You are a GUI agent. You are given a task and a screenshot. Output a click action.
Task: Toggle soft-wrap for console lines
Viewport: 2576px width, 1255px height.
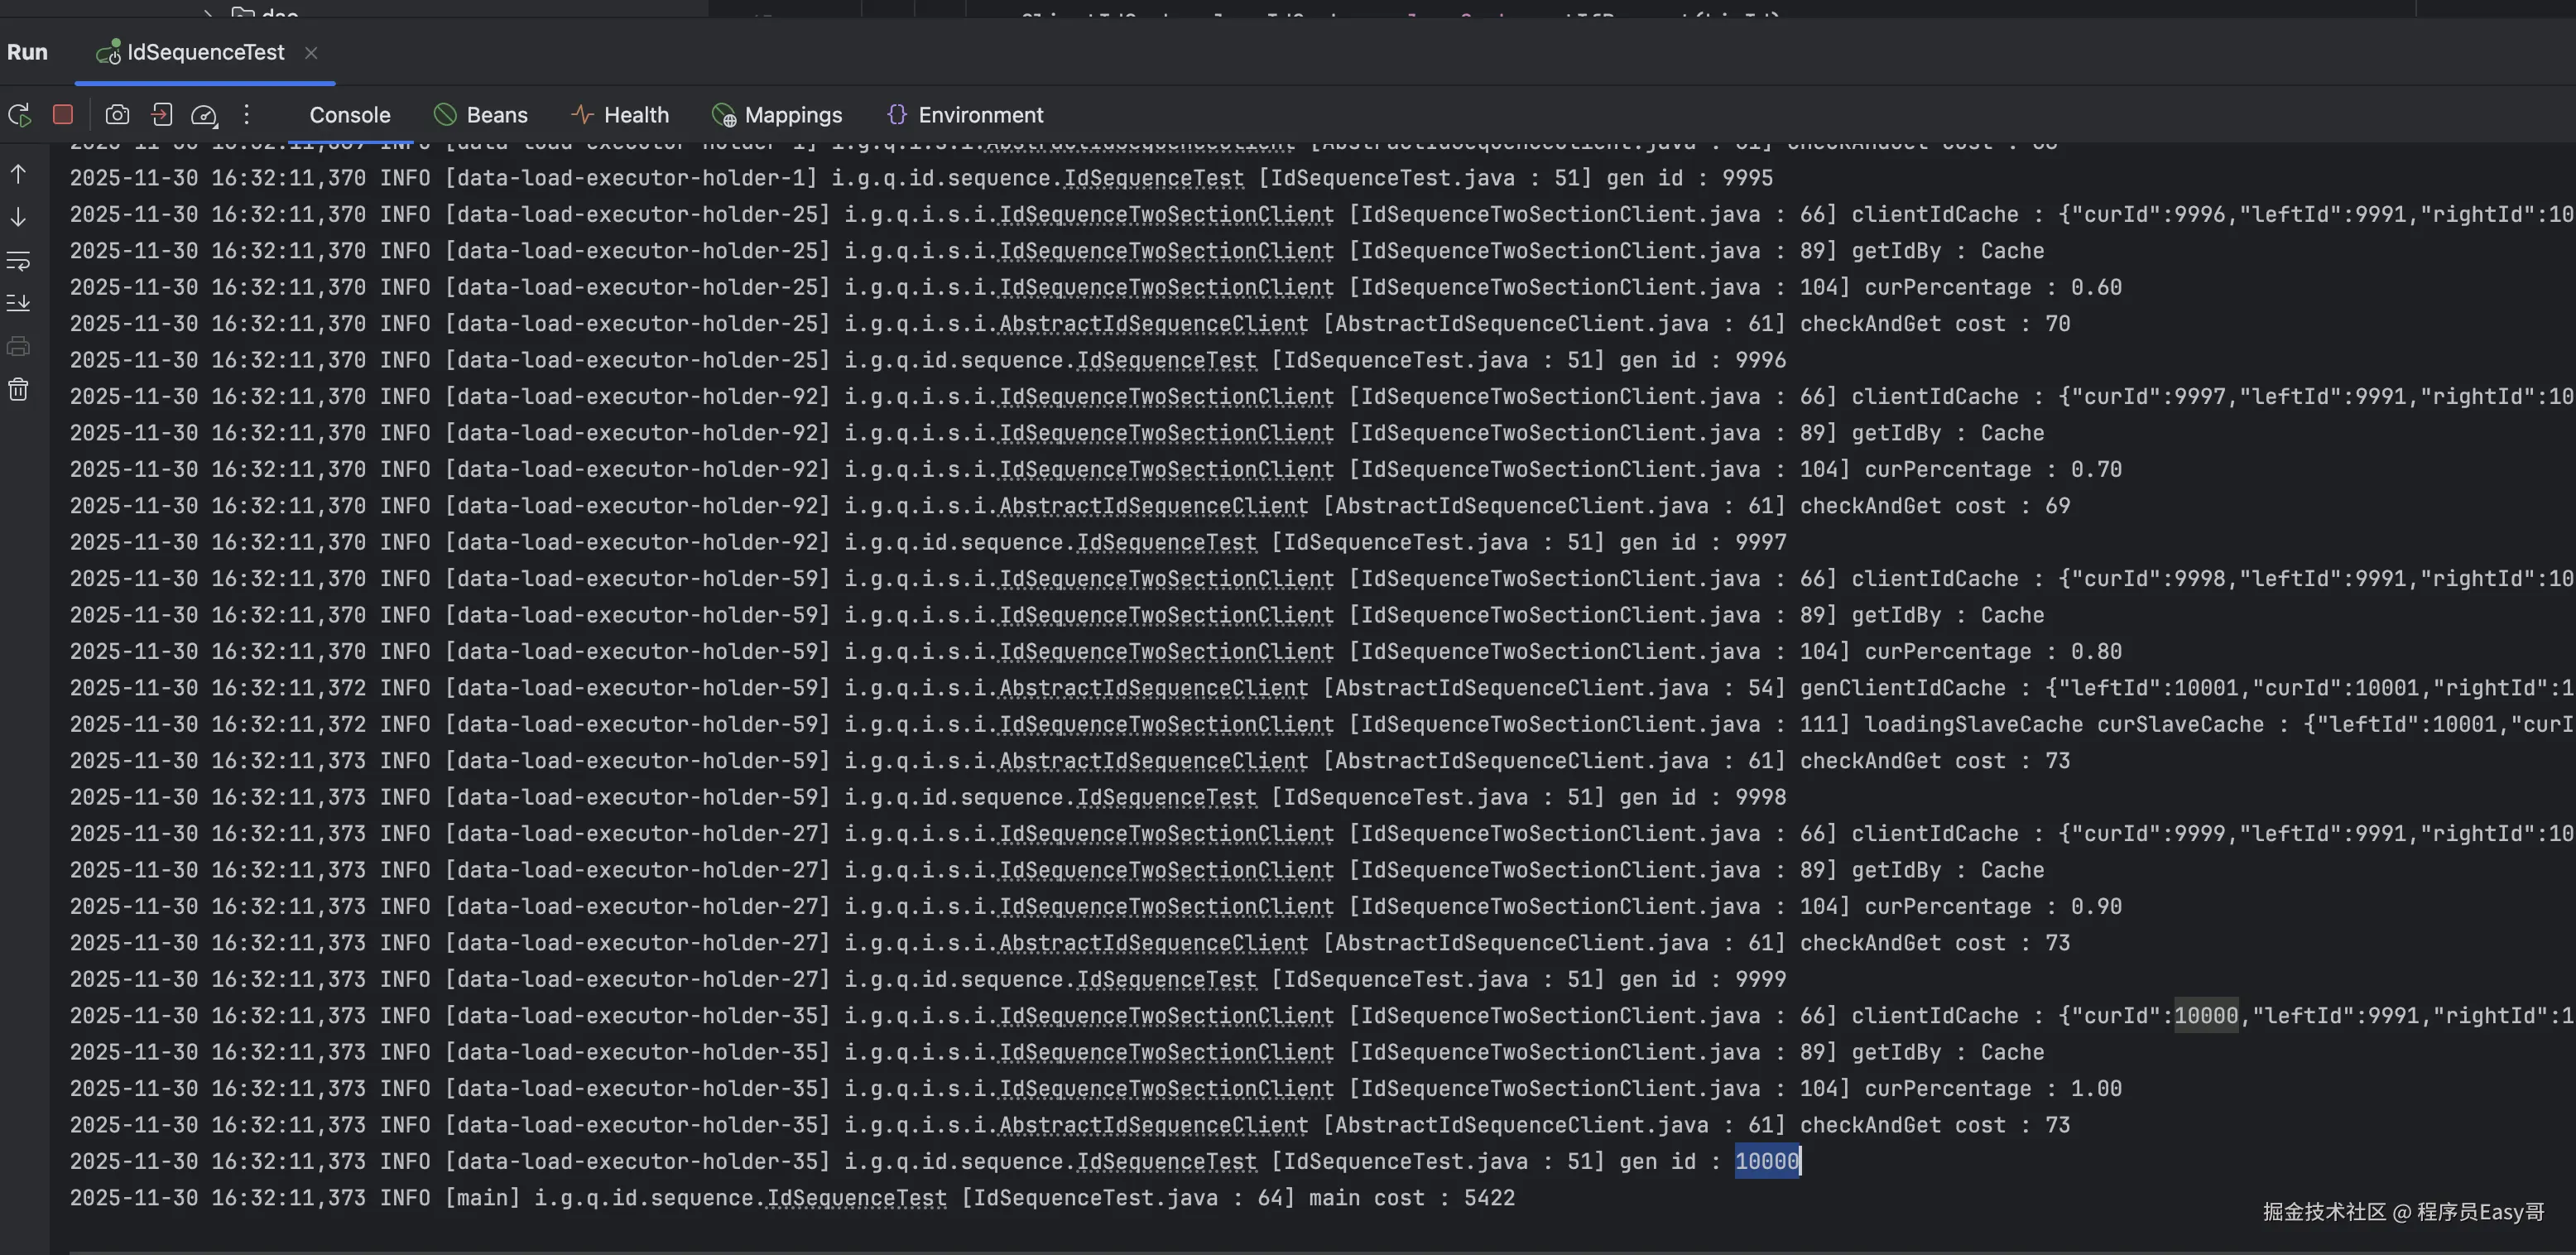18,261
